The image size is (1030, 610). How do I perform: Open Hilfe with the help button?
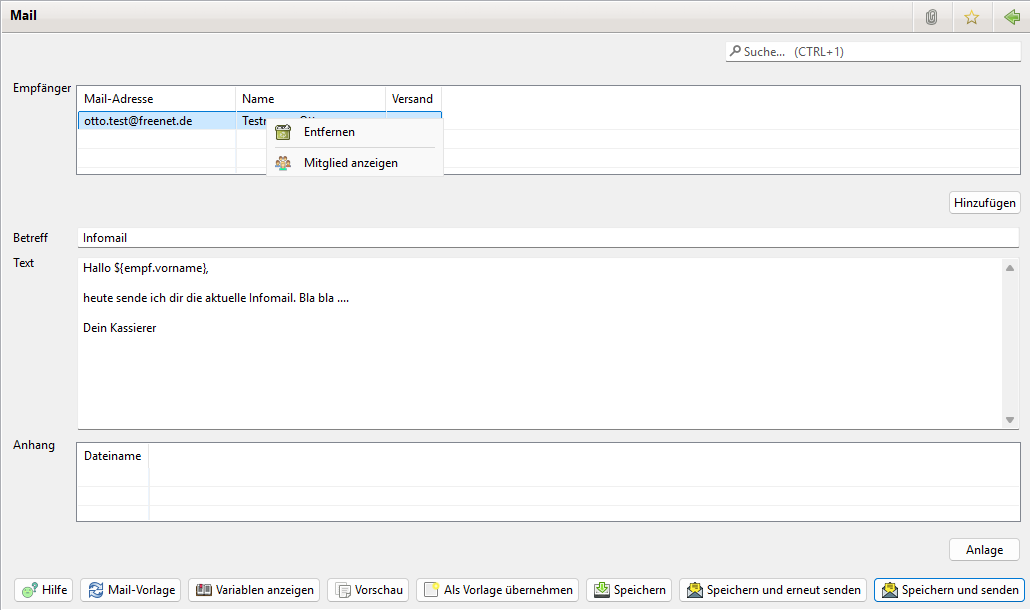(x=44, y=590)
